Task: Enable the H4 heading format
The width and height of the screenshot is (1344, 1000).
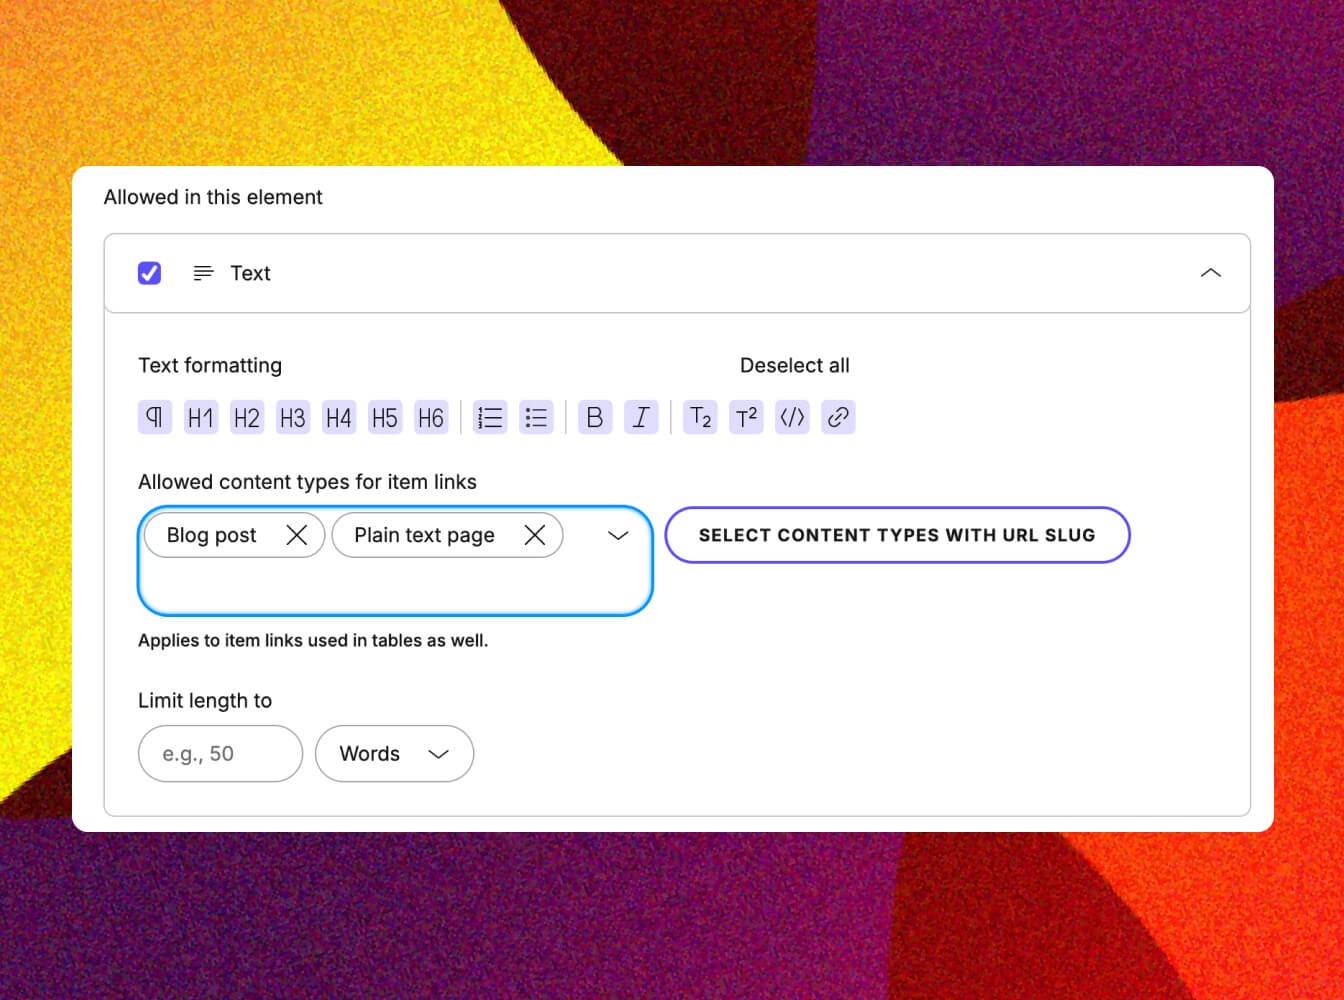Action: tap(338, 417)
